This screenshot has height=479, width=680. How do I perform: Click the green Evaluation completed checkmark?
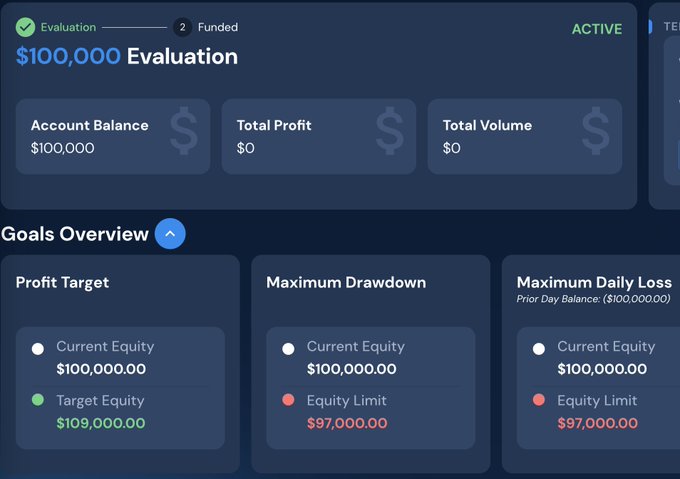click(26, 27)
